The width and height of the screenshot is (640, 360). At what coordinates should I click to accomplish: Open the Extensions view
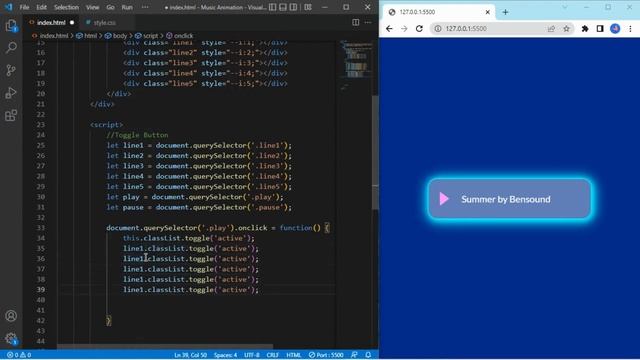11,115
